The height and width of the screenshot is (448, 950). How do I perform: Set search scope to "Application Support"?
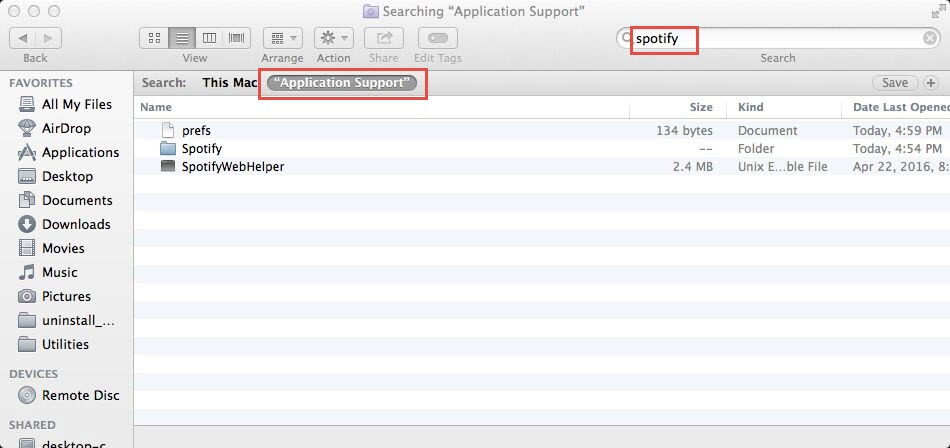pos(342,82)
